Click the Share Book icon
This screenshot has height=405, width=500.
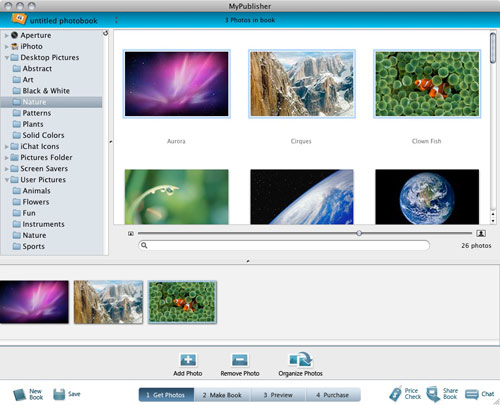click(433, 394)
